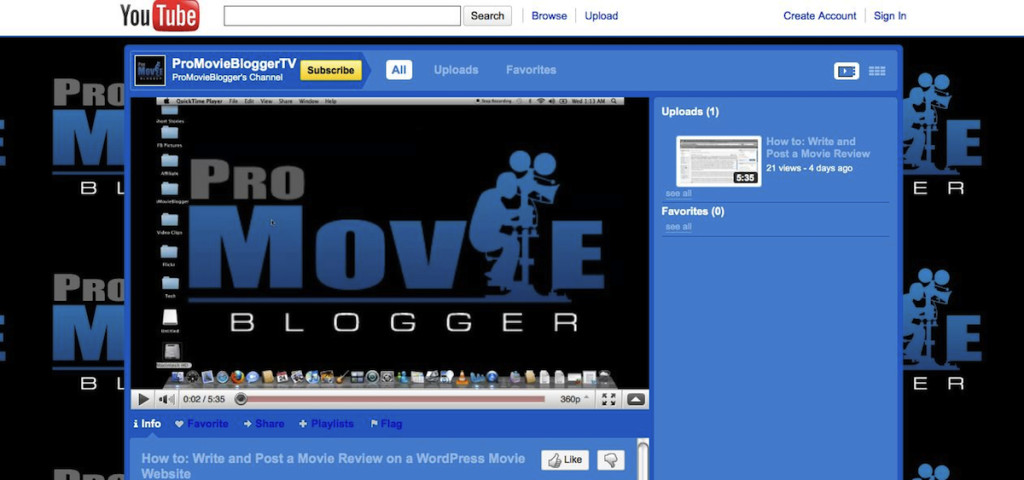1024x480 pixels.
Task: Click the full video title in the info panel
Action: tap(333, 466)
